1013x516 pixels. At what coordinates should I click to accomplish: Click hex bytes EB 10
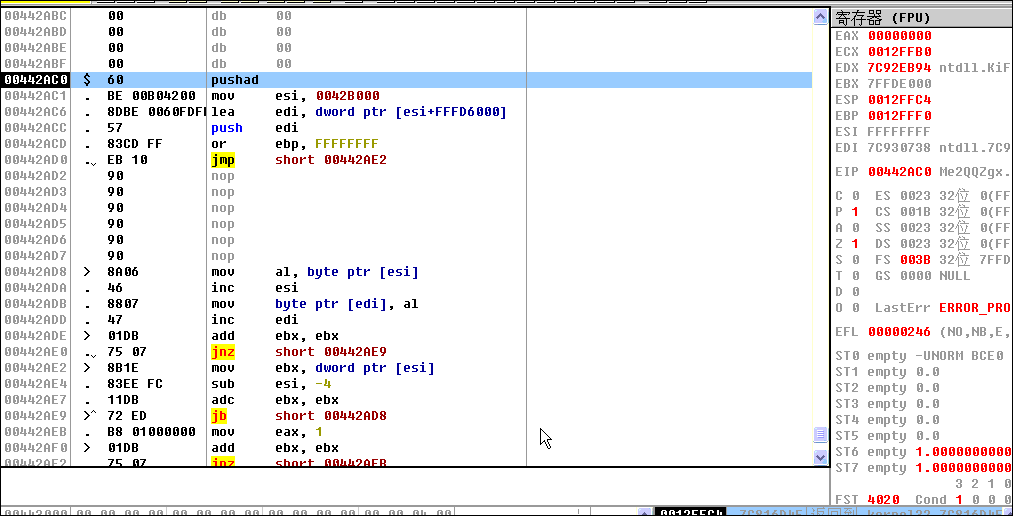pos(127,160)
